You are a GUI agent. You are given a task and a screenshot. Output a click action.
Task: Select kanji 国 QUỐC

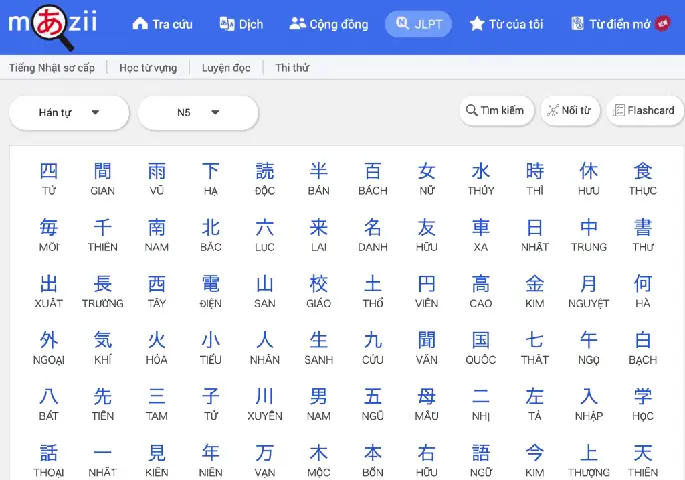click(481, 348)
